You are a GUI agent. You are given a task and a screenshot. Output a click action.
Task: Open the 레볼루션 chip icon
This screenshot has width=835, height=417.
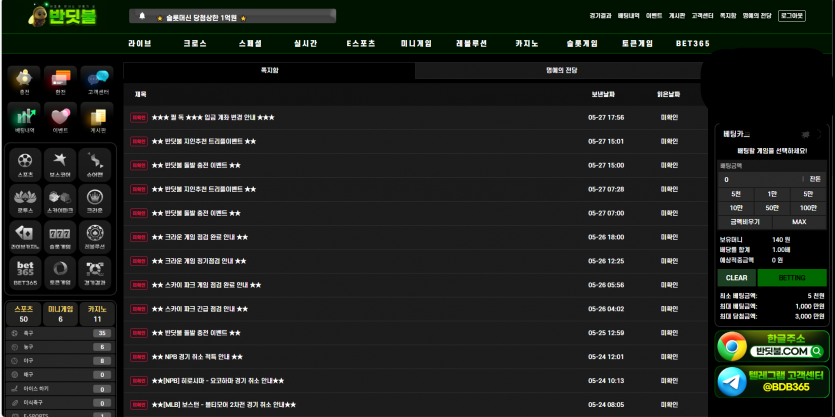tap(95, 236)
